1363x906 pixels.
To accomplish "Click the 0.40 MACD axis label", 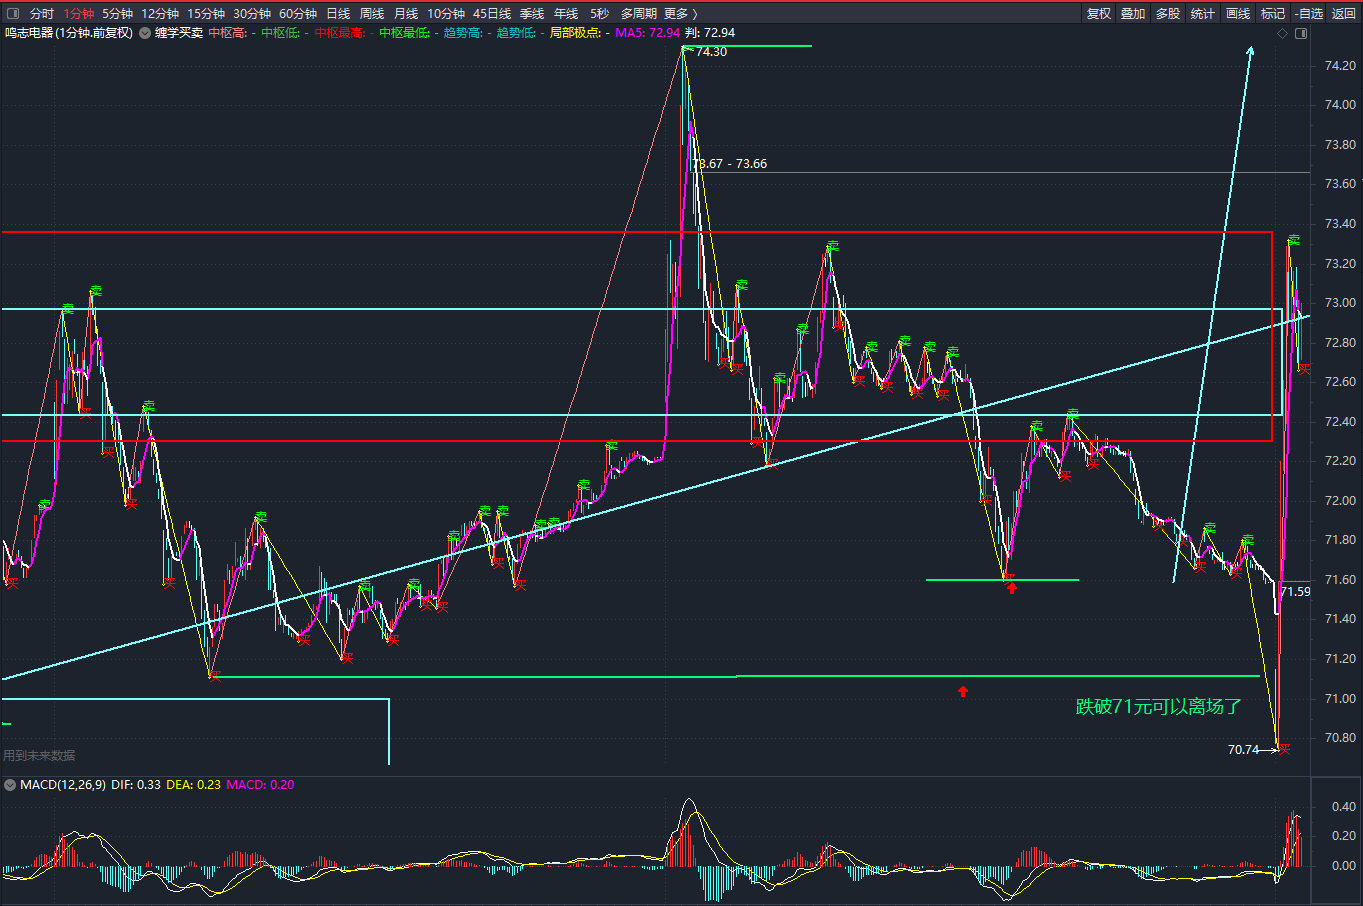I will 1344,807.
